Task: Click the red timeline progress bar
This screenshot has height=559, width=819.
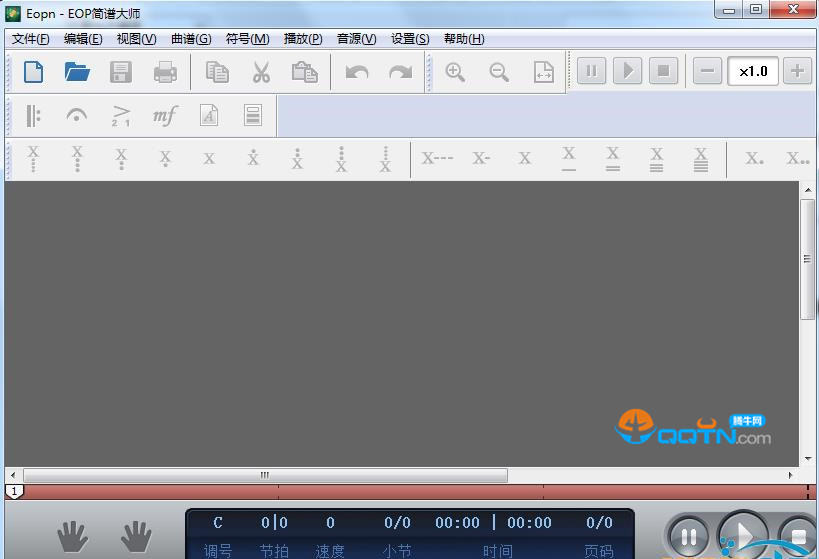Action: (x=400, y=492)
